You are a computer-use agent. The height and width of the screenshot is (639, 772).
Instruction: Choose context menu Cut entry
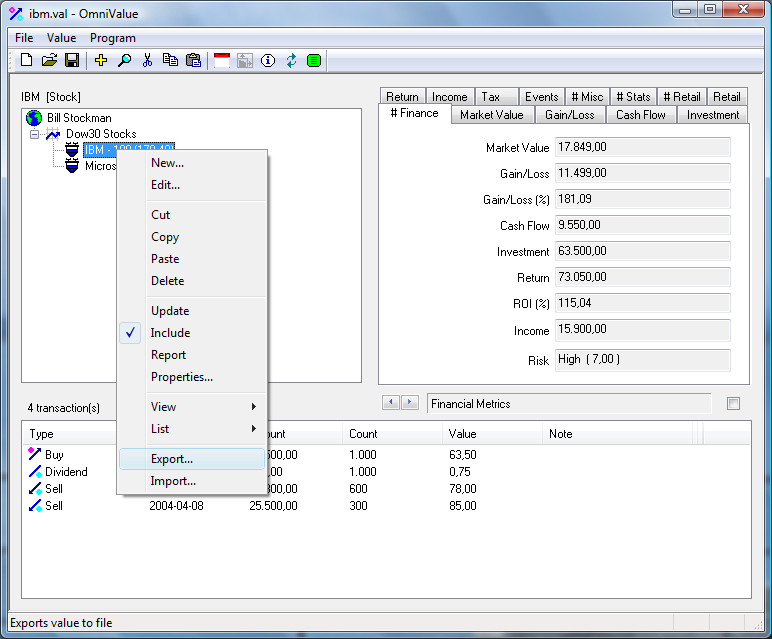192,215
